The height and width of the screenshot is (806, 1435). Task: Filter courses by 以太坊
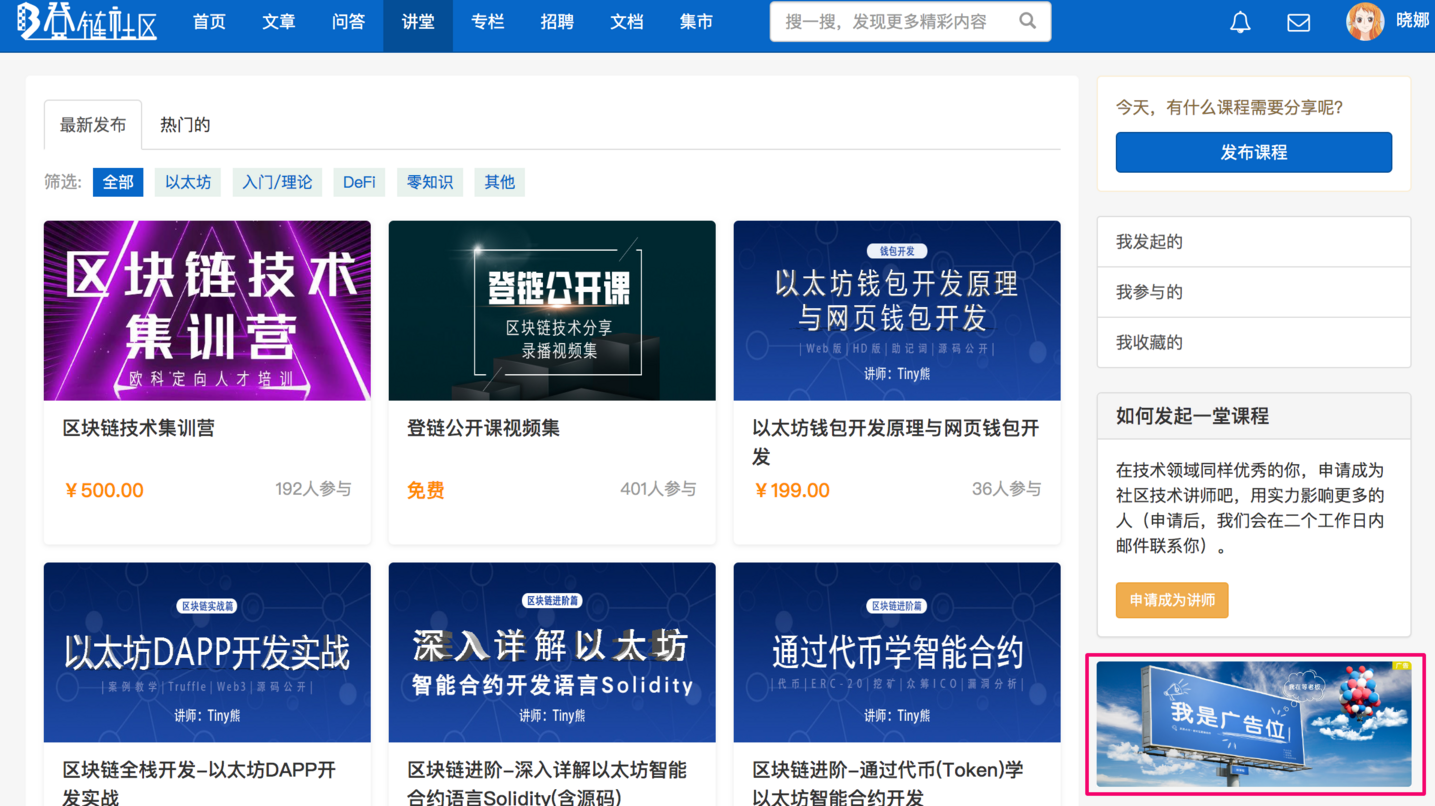[x=188, y=182]
